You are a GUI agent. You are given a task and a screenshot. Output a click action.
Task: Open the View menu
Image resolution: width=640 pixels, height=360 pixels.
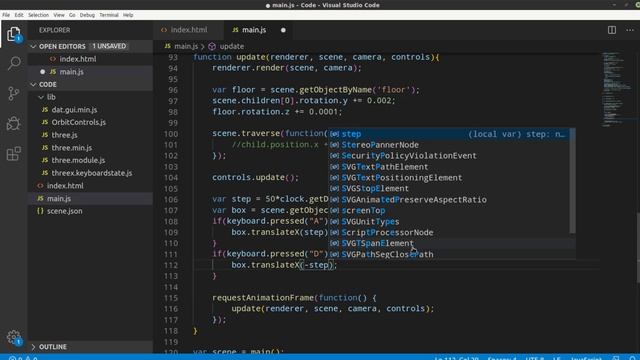[59, 15]
